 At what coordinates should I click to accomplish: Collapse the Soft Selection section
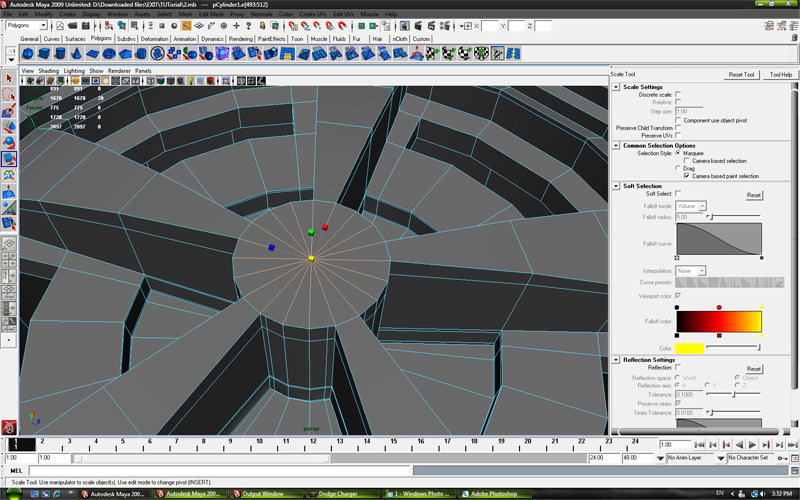[616, 186]
